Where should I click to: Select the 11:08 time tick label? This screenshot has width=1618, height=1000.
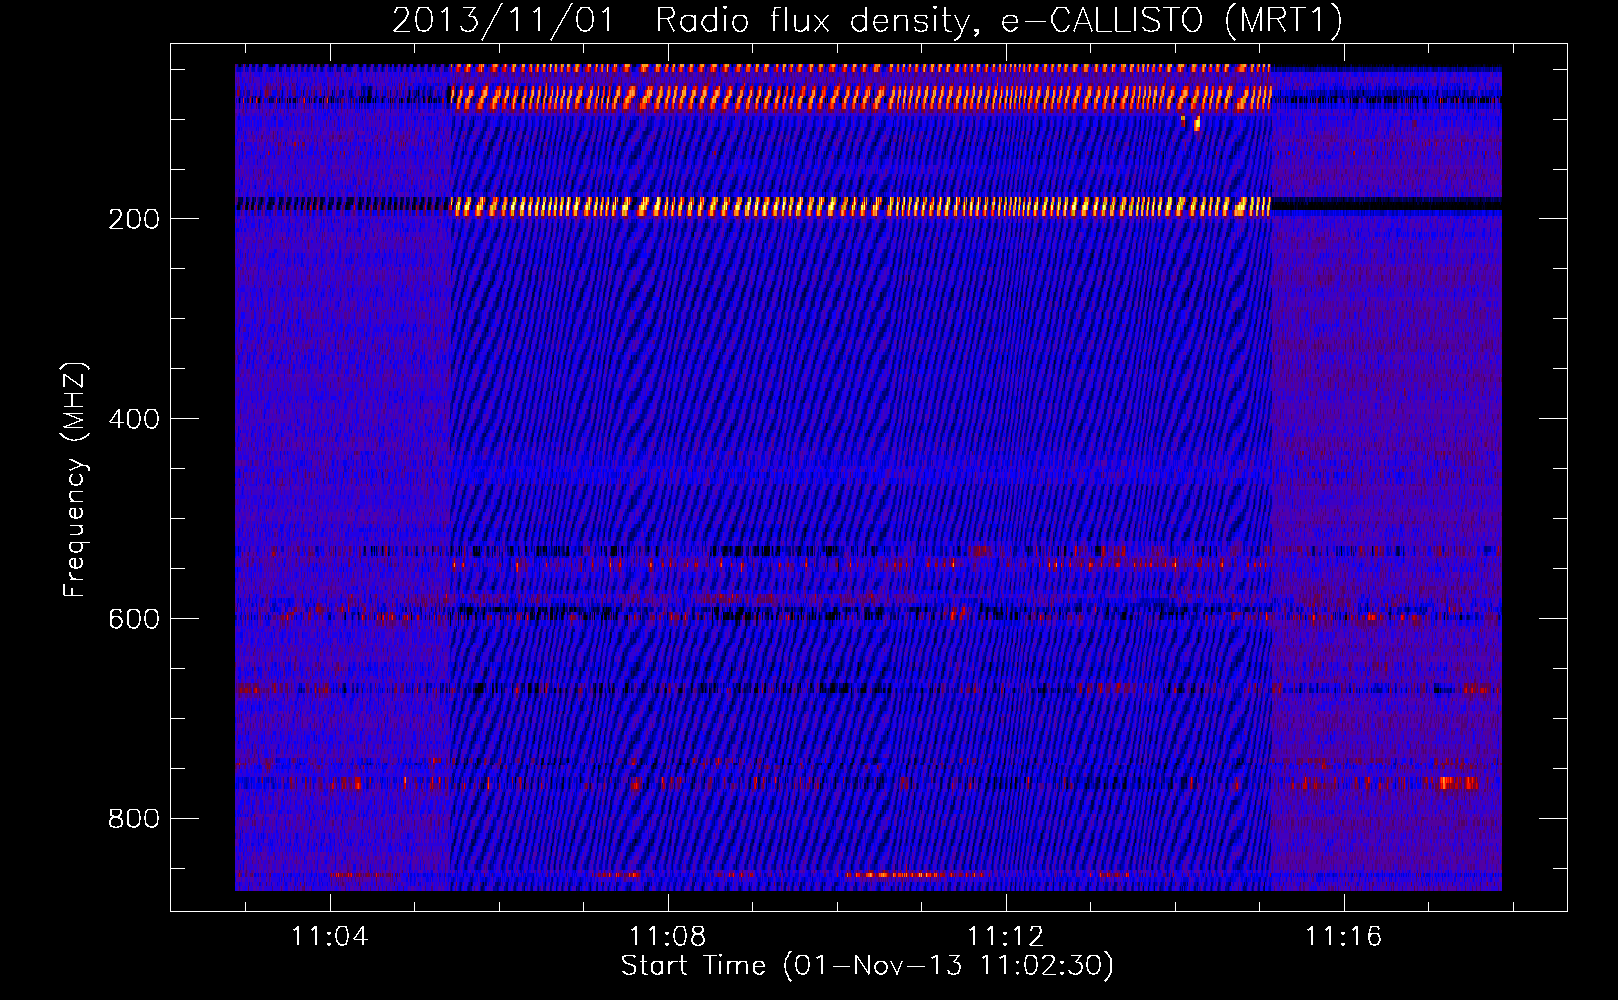pos(667,936)
